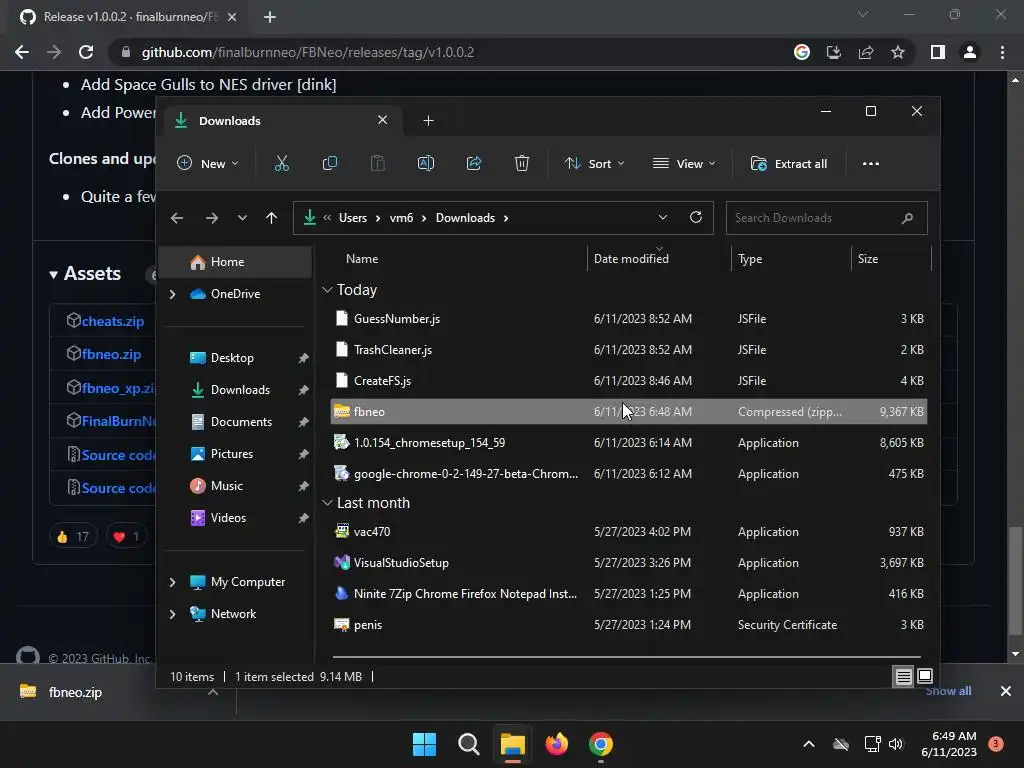The image size is (1024, 768).
Task: Select Home in navigation pane
Action: coord(236,262)
